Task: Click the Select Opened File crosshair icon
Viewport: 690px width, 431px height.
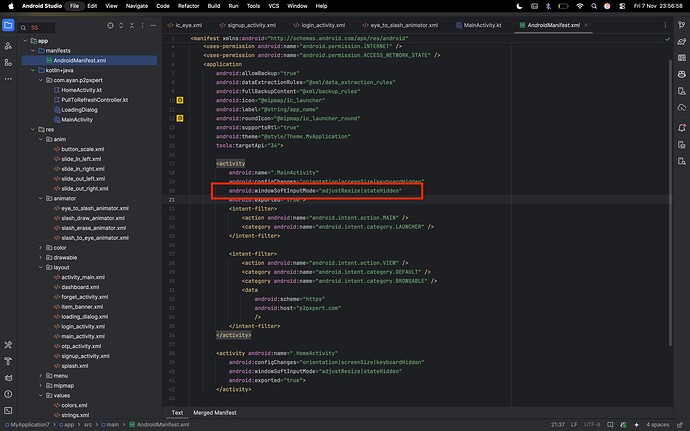Action: [x=110, y=26]
